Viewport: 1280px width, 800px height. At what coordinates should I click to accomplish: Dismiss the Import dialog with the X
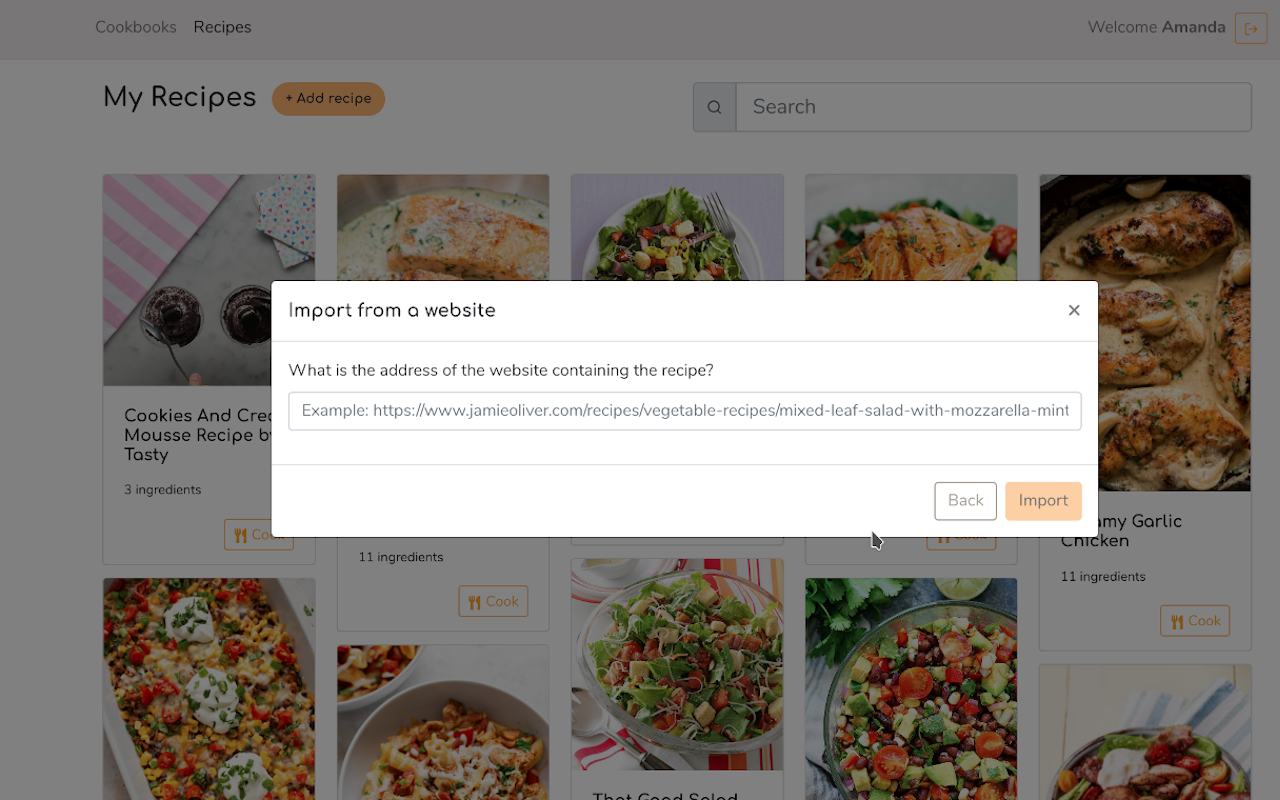(x=1074, y=310)
